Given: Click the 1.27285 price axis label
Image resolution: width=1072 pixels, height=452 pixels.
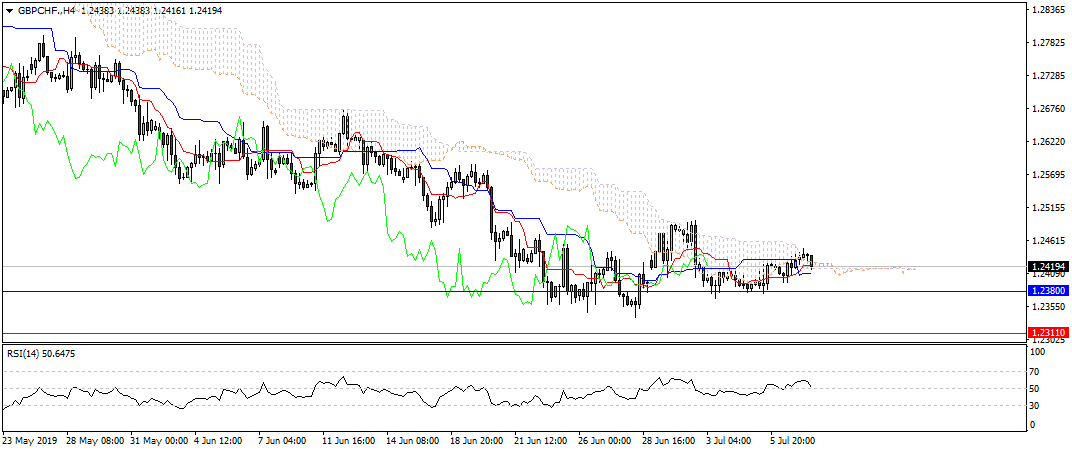Looking at the screenshot, I should 1046,76.
